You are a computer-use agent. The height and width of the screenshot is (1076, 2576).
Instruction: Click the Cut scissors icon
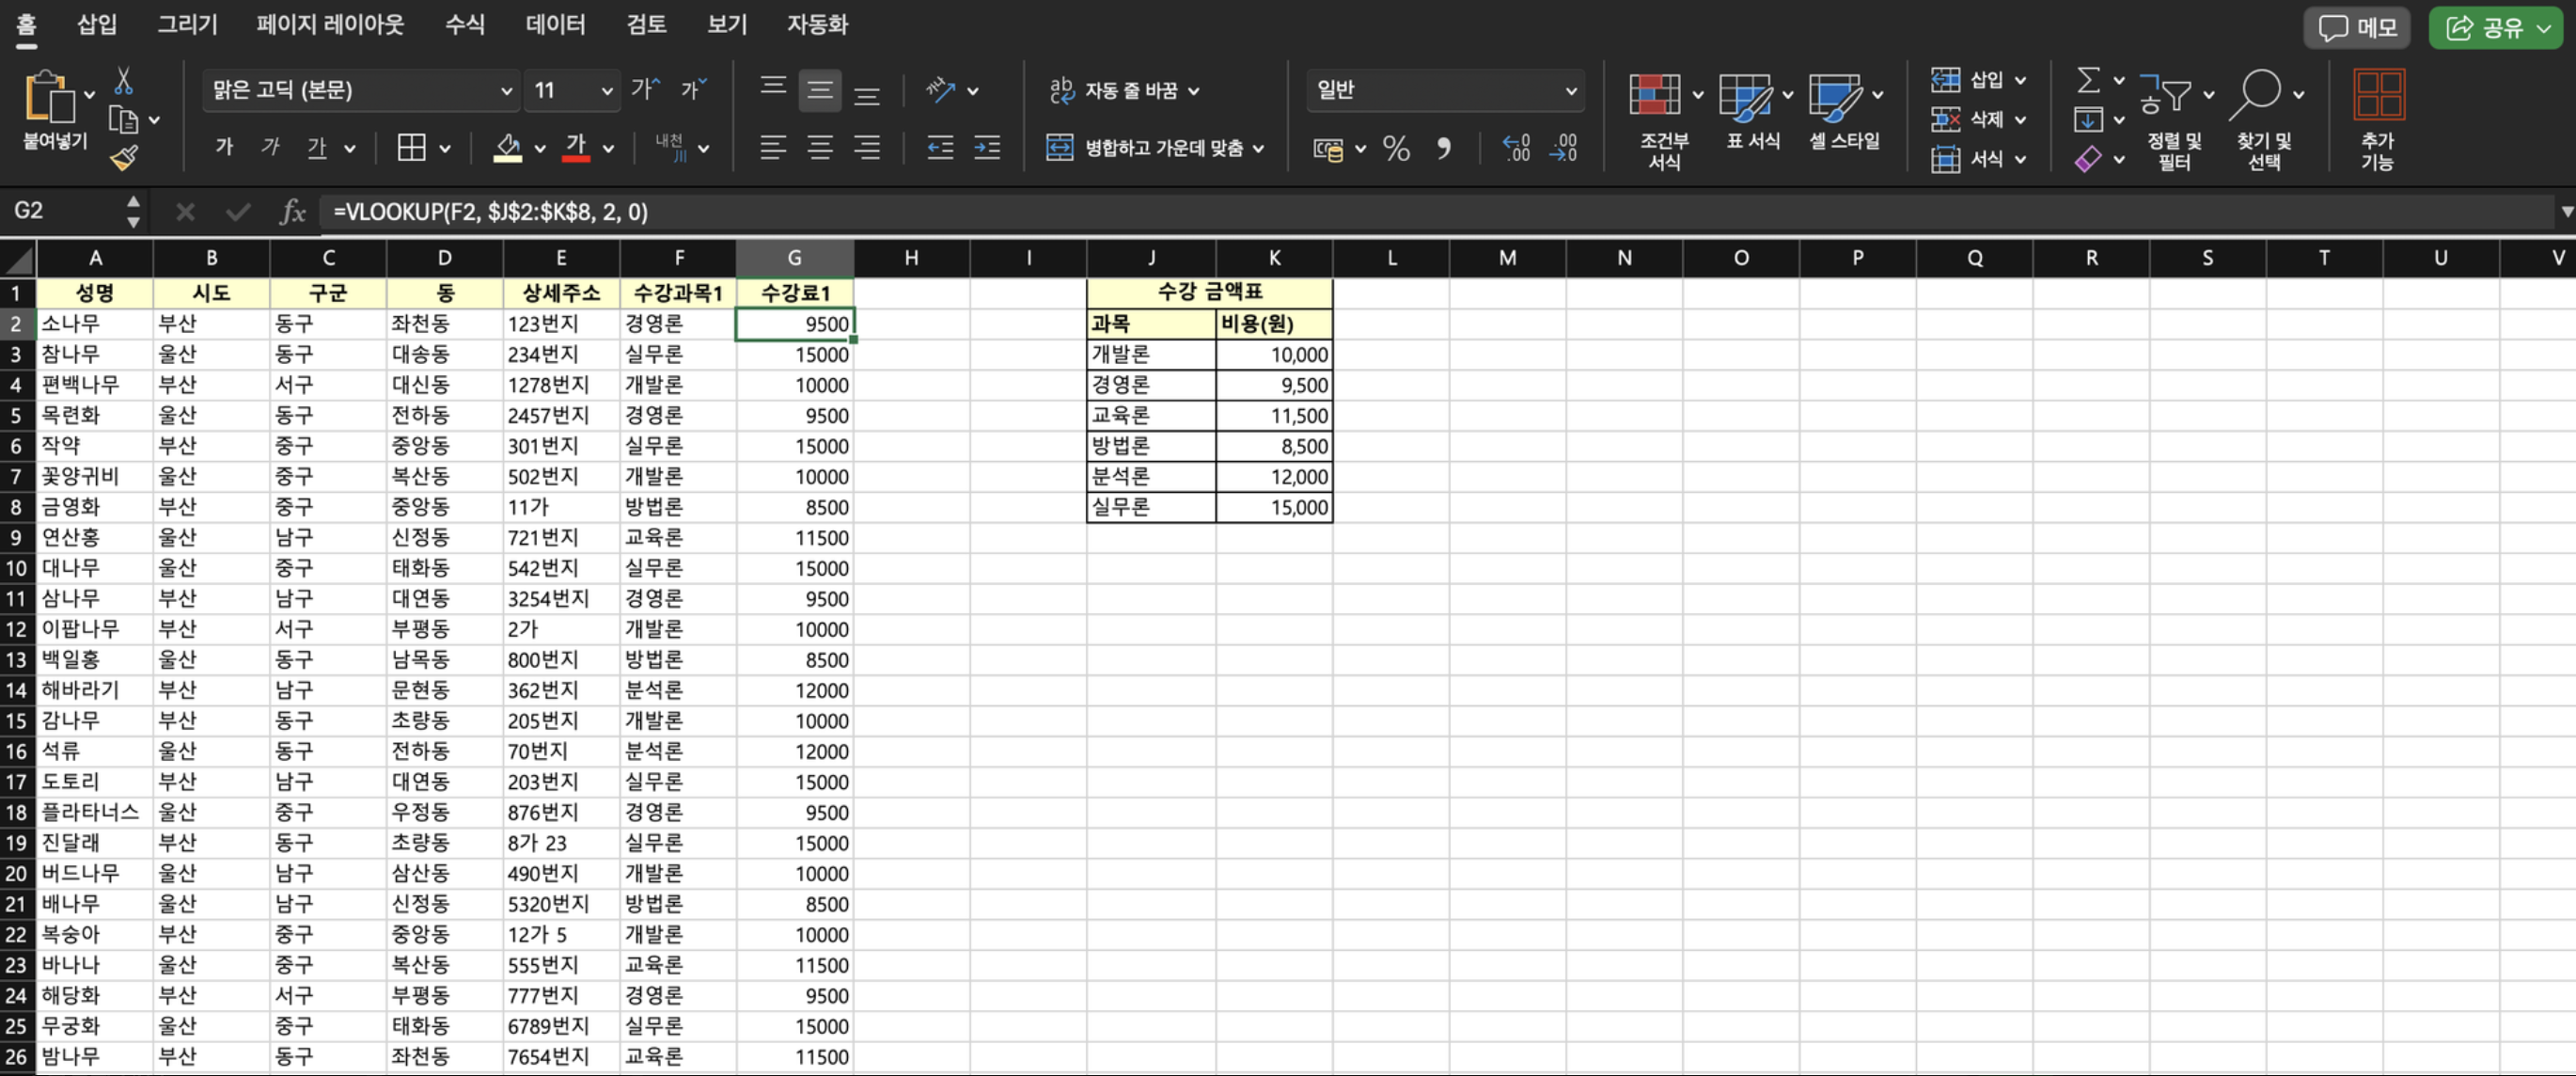click(123, 81)
